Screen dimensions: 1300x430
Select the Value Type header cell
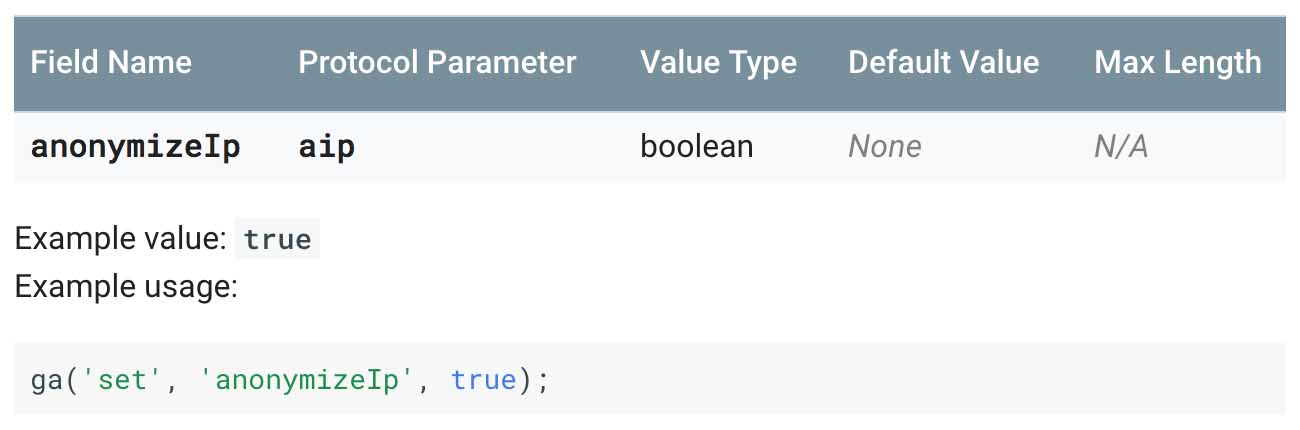[718, 63]
